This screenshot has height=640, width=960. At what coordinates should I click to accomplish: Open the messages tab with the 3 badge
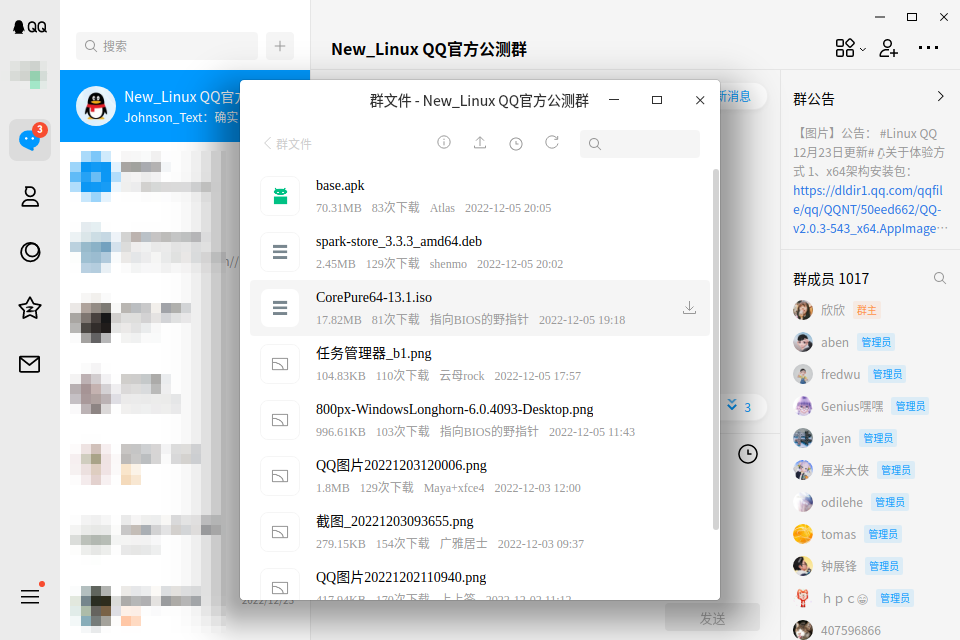pos(29,140)
